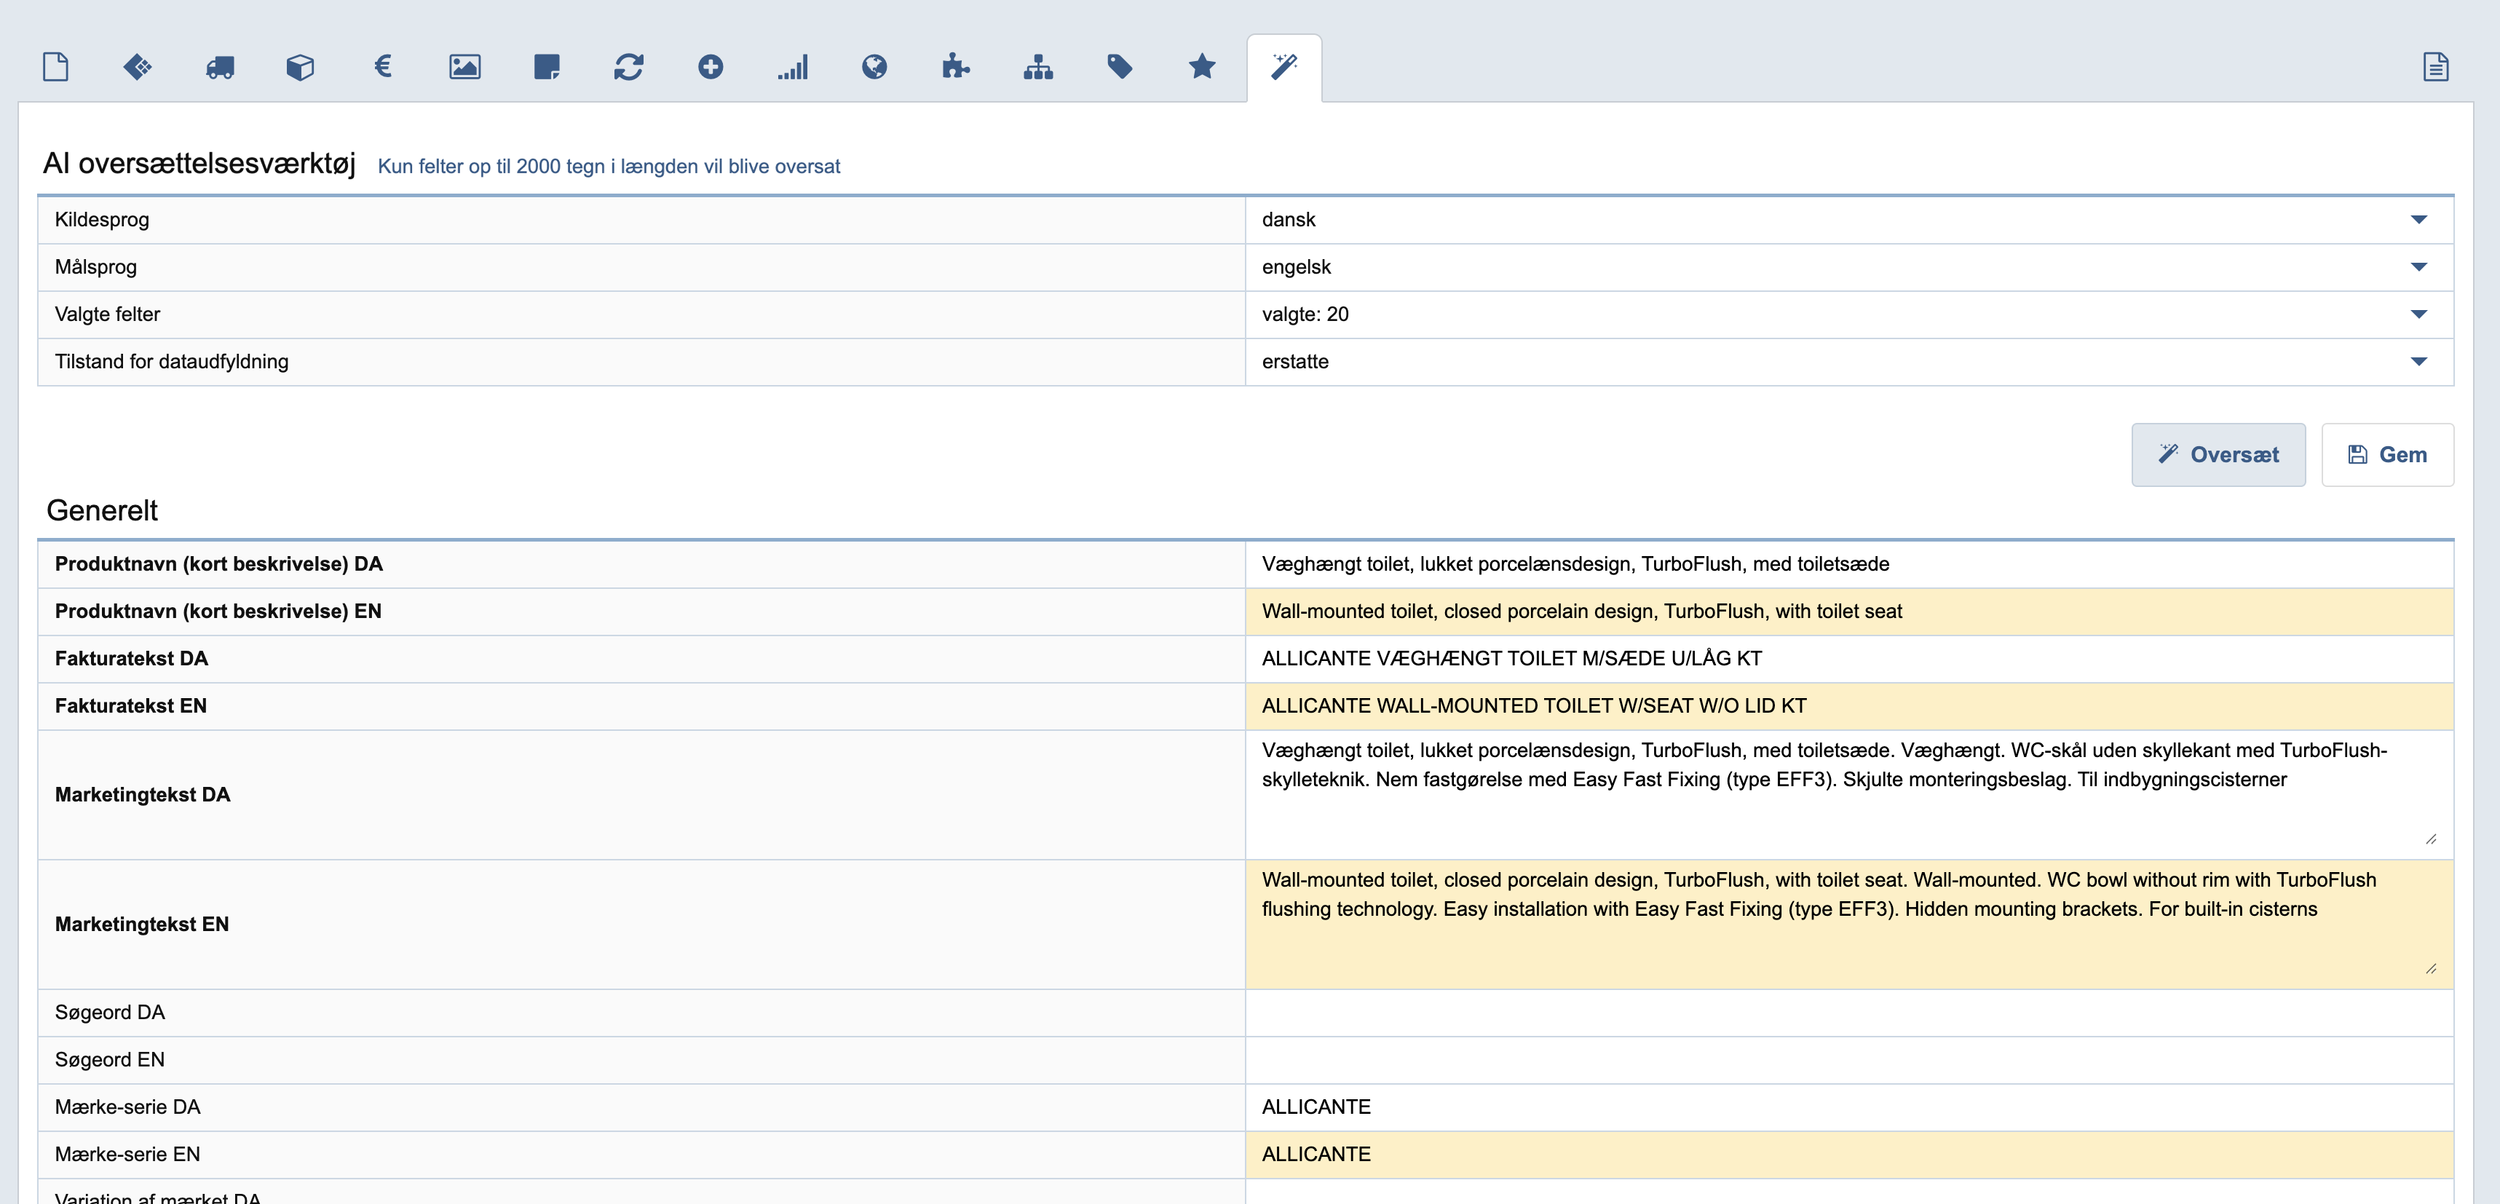Open the Valgte felter dropdown
This screenshot has height=1204, width=2500.
[x=1848, y=314]
